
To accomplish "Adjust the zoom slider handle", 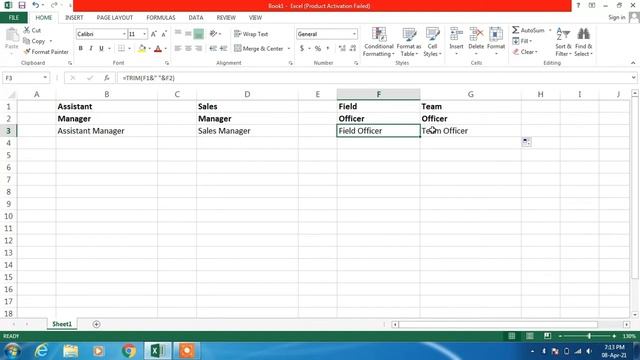I will (589, 336).
